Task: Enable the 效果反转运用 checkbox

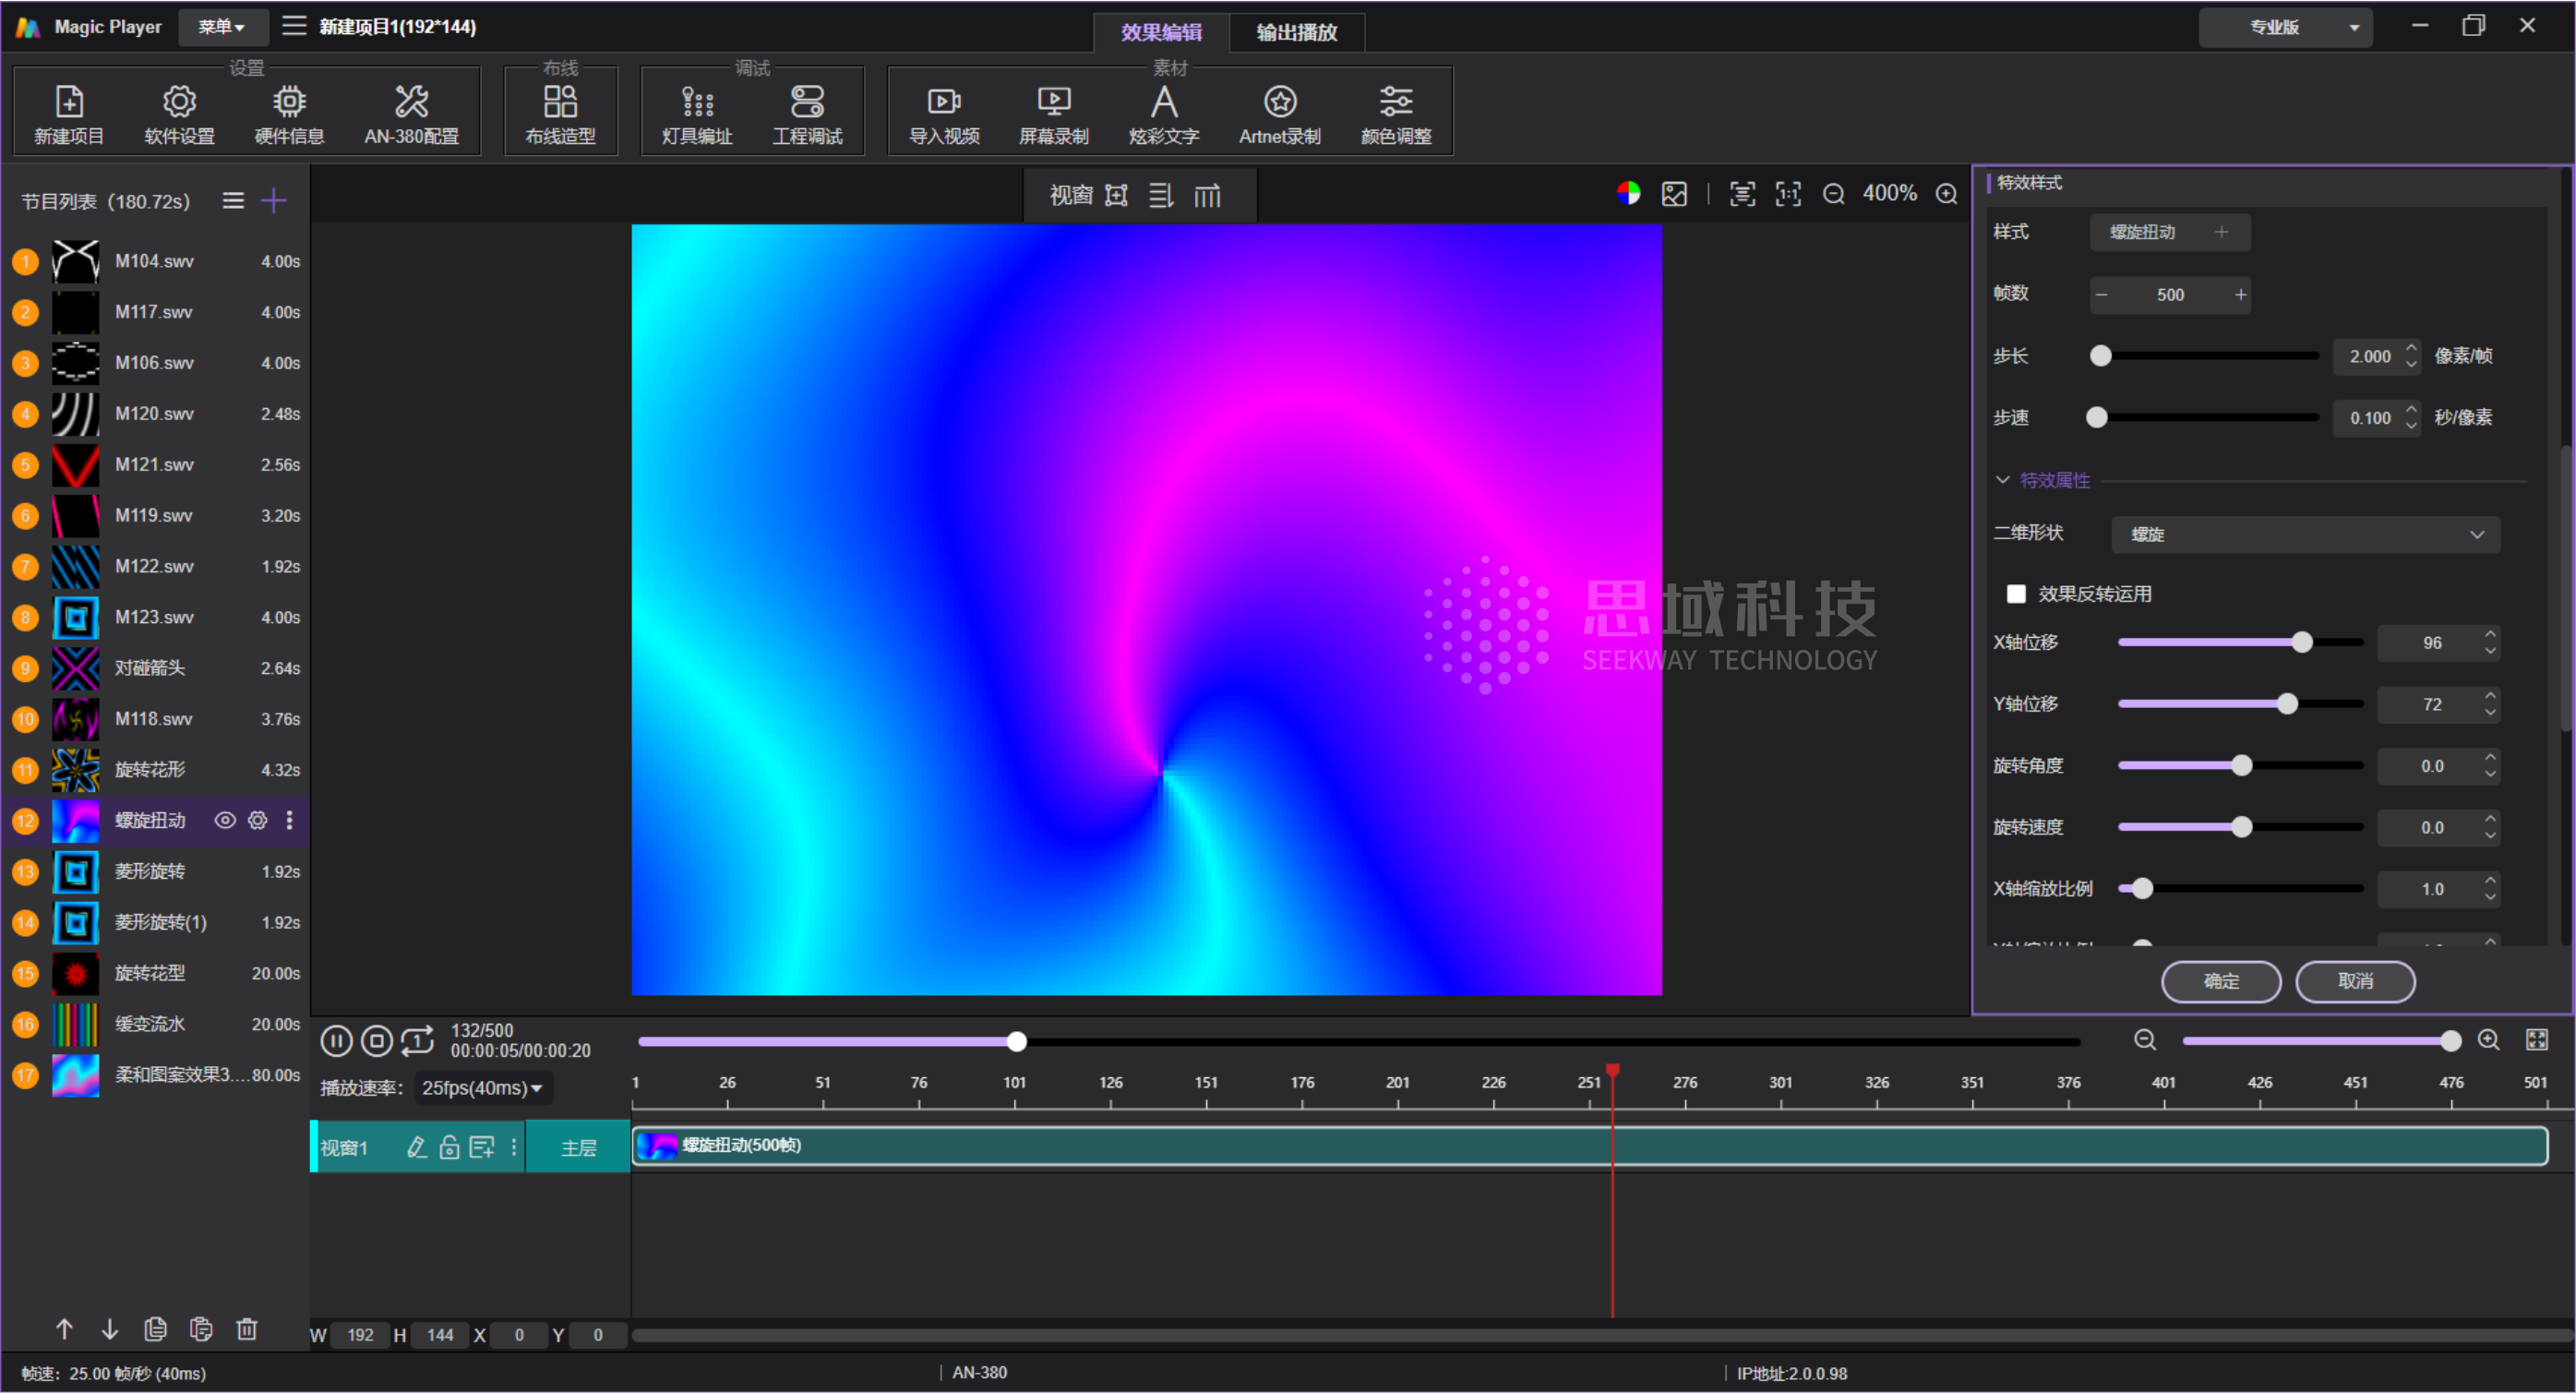Action: 2016,594
